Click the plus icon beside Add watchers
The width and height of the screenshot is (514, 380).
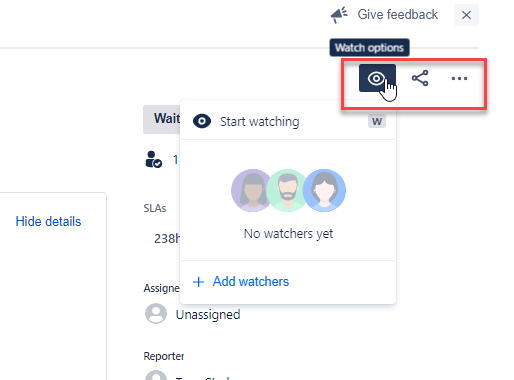click(x=198, y=282)
